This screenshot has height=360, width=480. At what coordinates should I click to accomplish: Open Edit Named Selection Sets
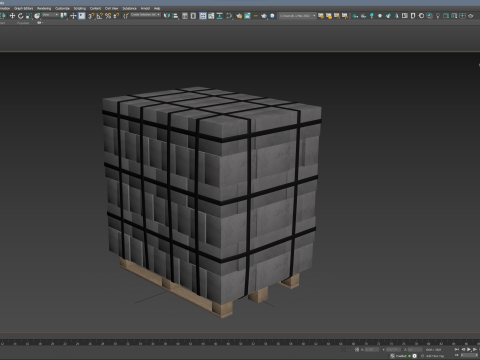click(x=126, y=16)
